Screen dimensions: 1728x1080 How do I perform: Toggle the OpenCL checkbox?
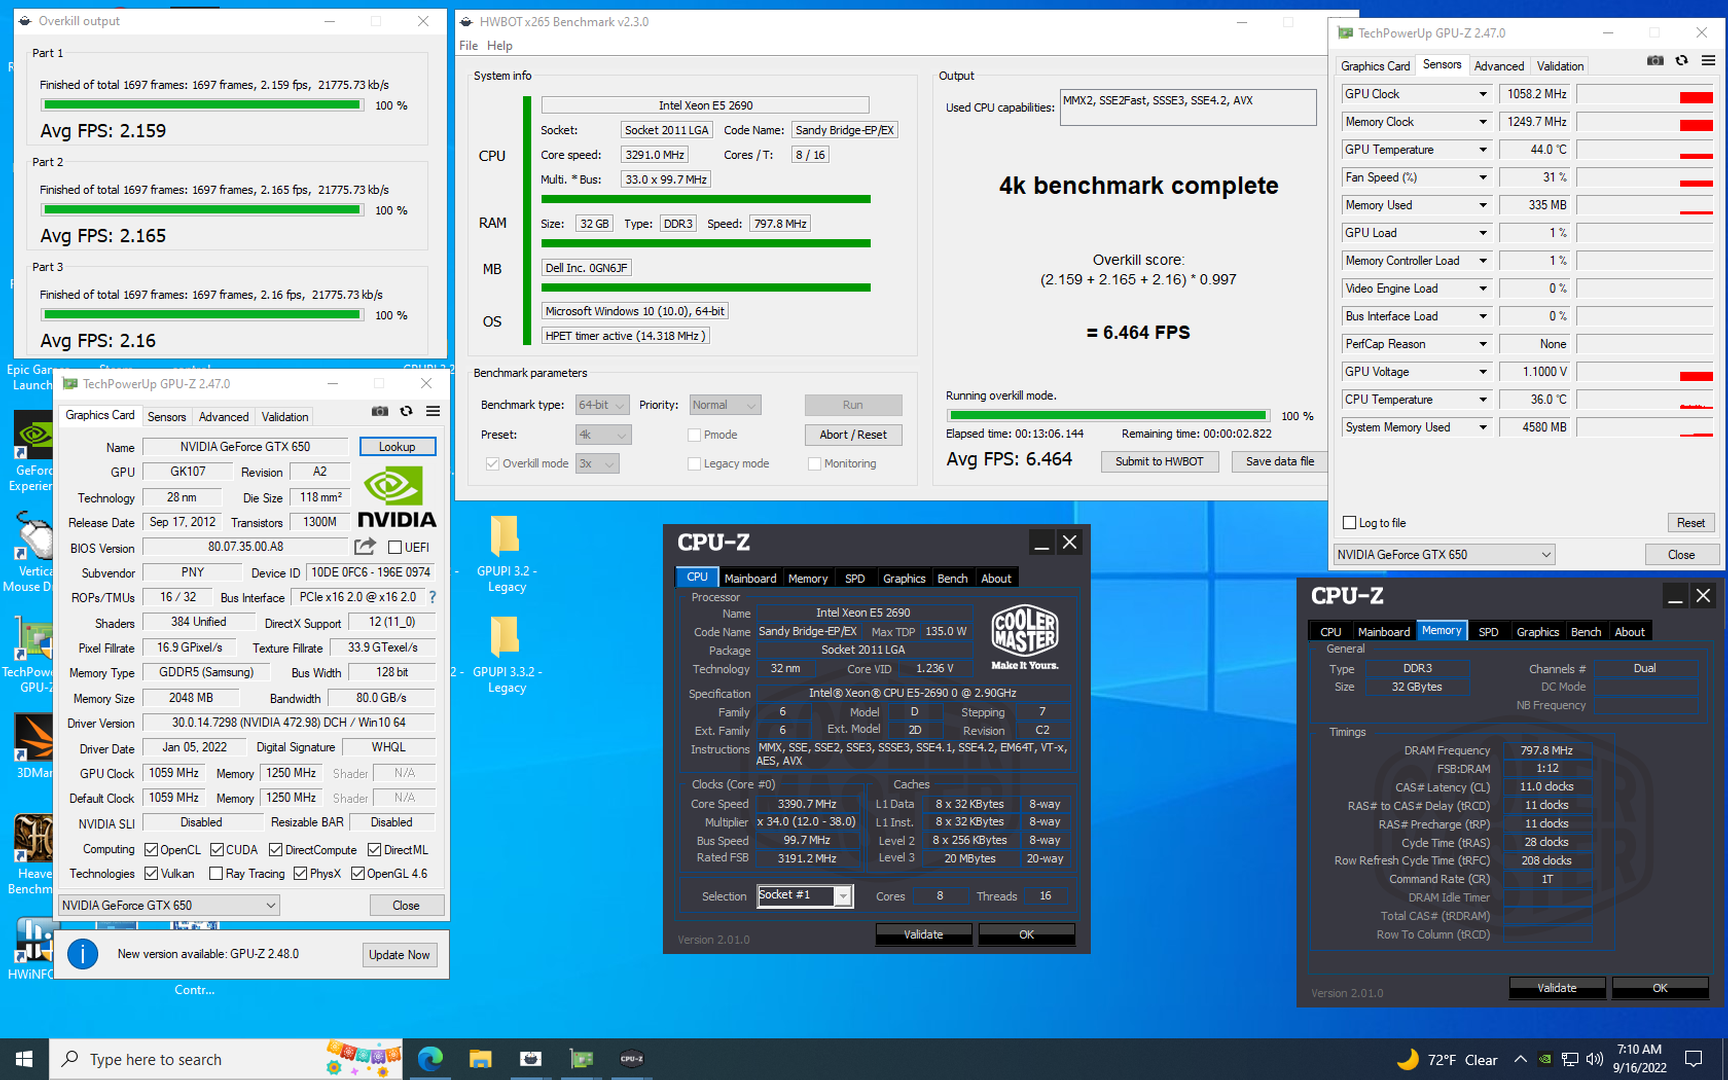(151, 850)
